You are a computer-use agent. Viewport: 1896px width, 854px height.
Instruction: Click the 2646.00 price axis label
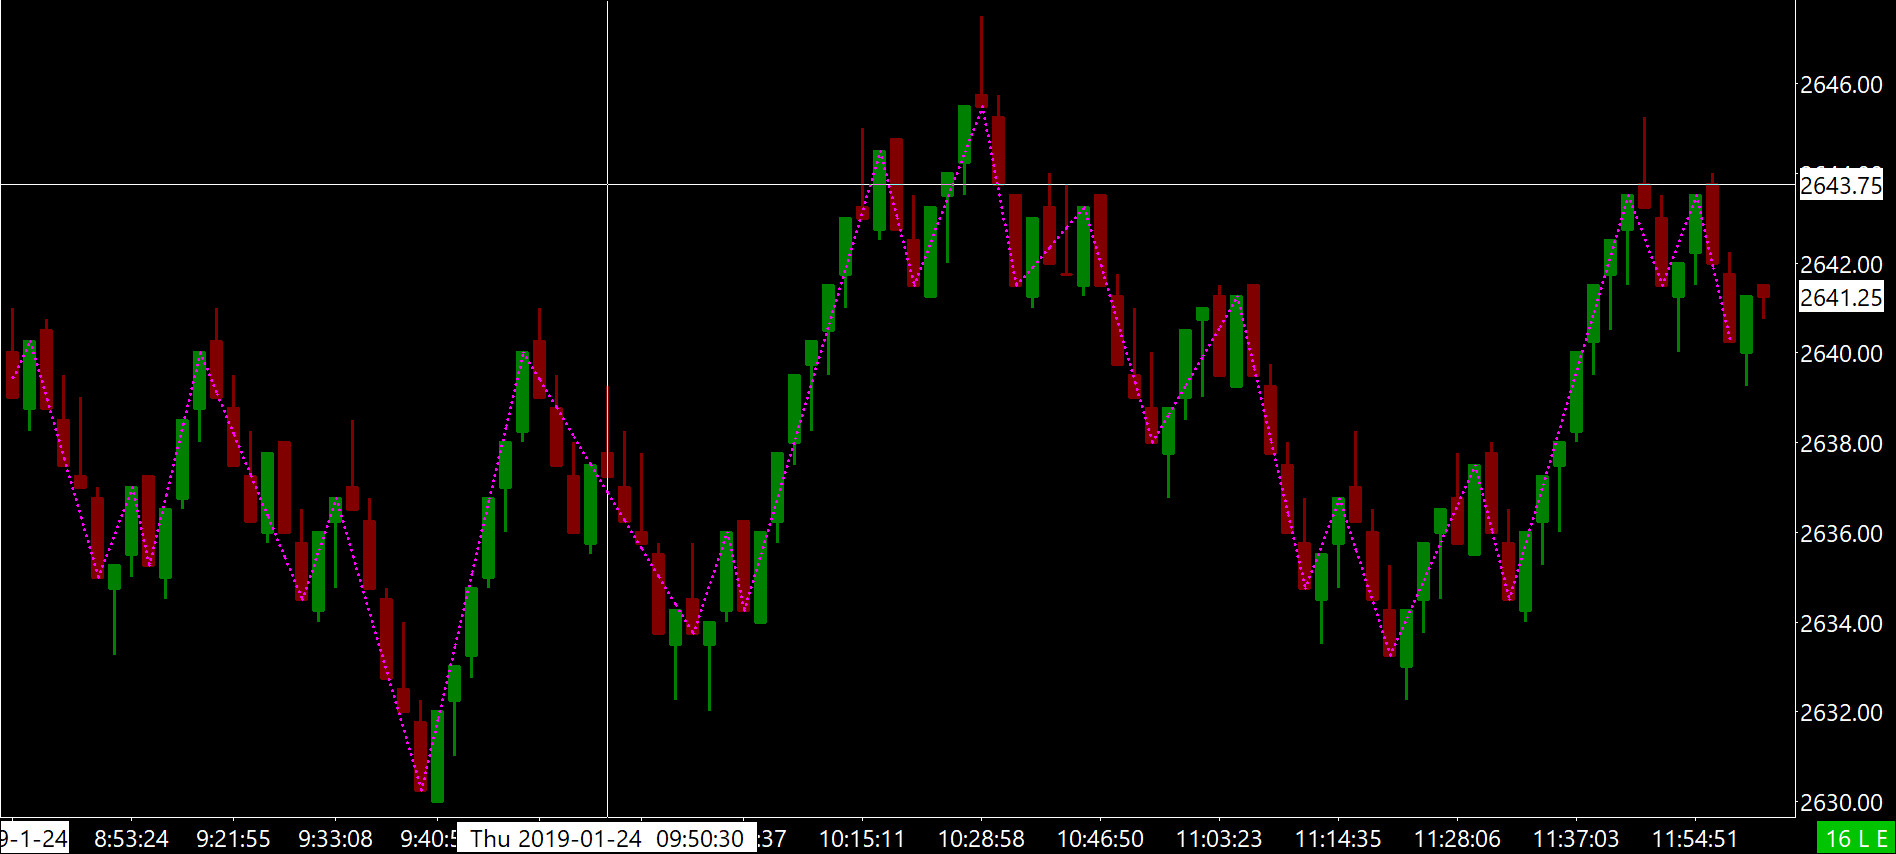[1841, 85]
